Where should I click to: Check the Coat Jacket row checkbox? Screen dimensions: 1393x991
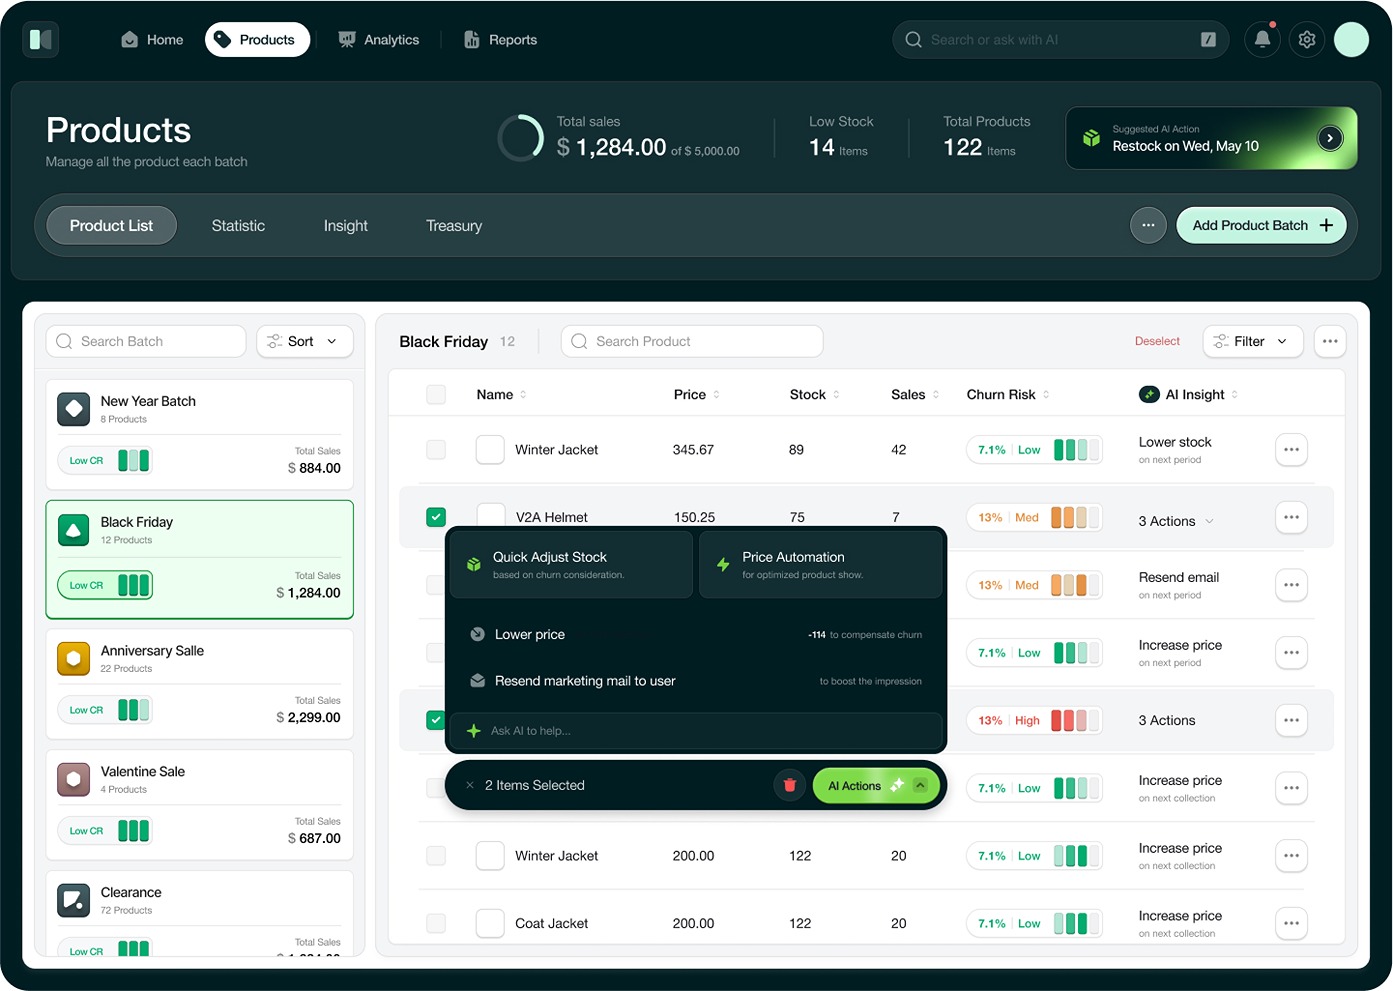click(x=436, y=923)
